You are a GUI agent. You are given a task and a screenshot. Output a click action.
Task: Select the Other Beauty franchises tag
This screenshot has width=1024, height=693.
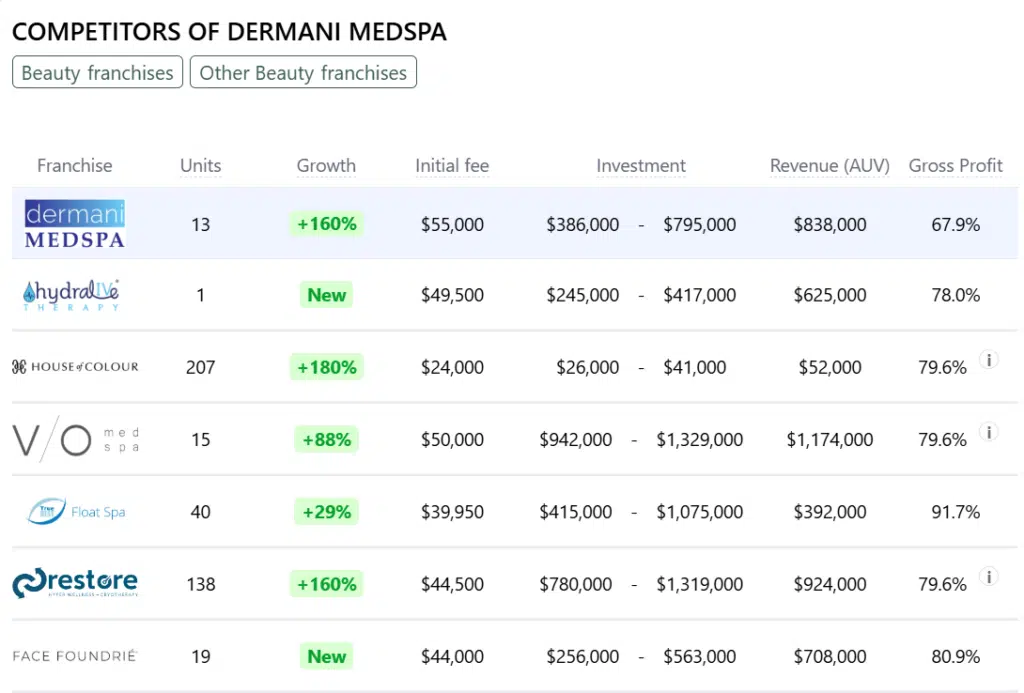click(303, 72)
